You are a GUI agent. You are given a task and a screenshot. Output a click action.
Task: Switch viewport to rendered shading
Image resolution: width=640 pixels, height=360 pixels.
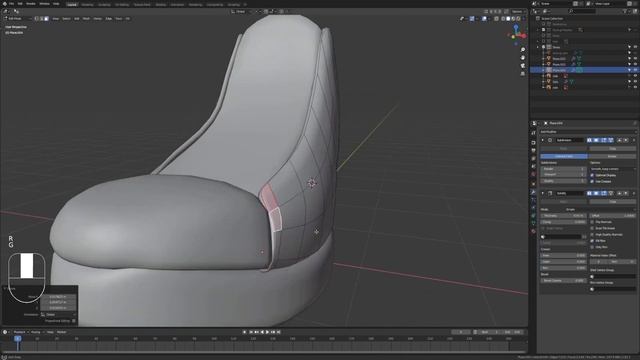click(x=519, y=18)
